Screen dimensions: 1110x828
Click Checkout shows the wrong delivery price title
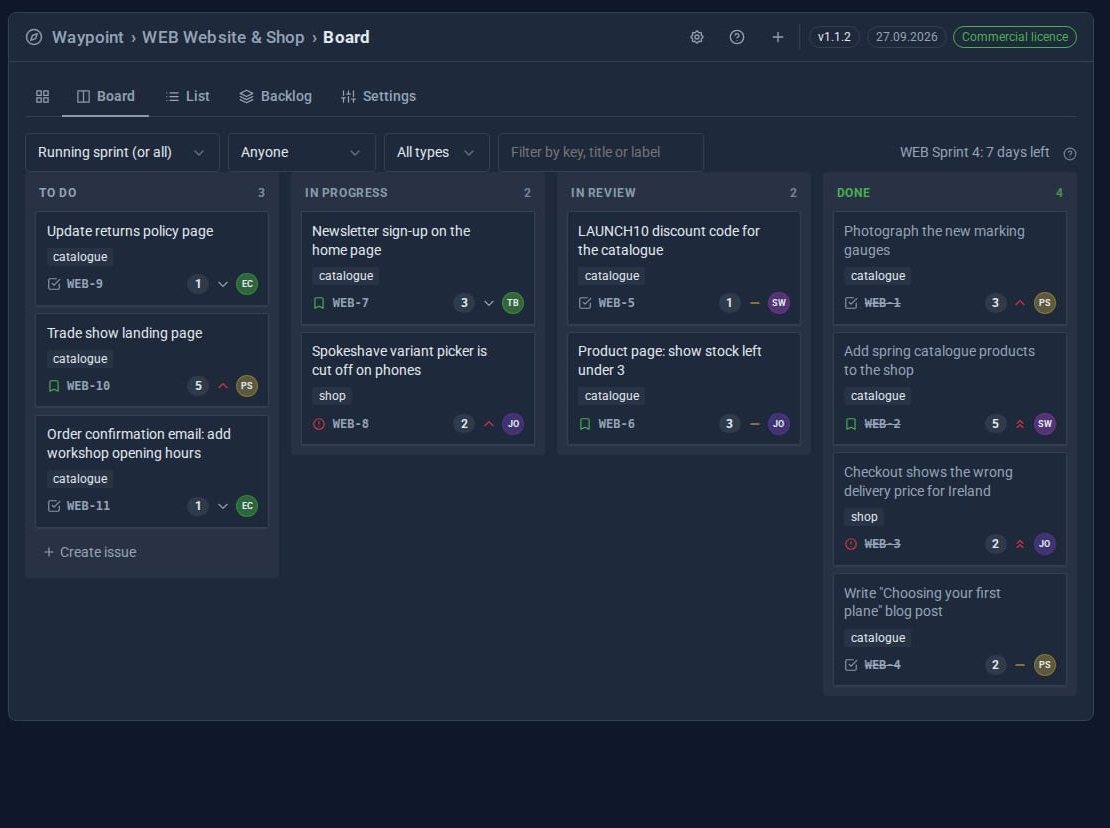928,481
